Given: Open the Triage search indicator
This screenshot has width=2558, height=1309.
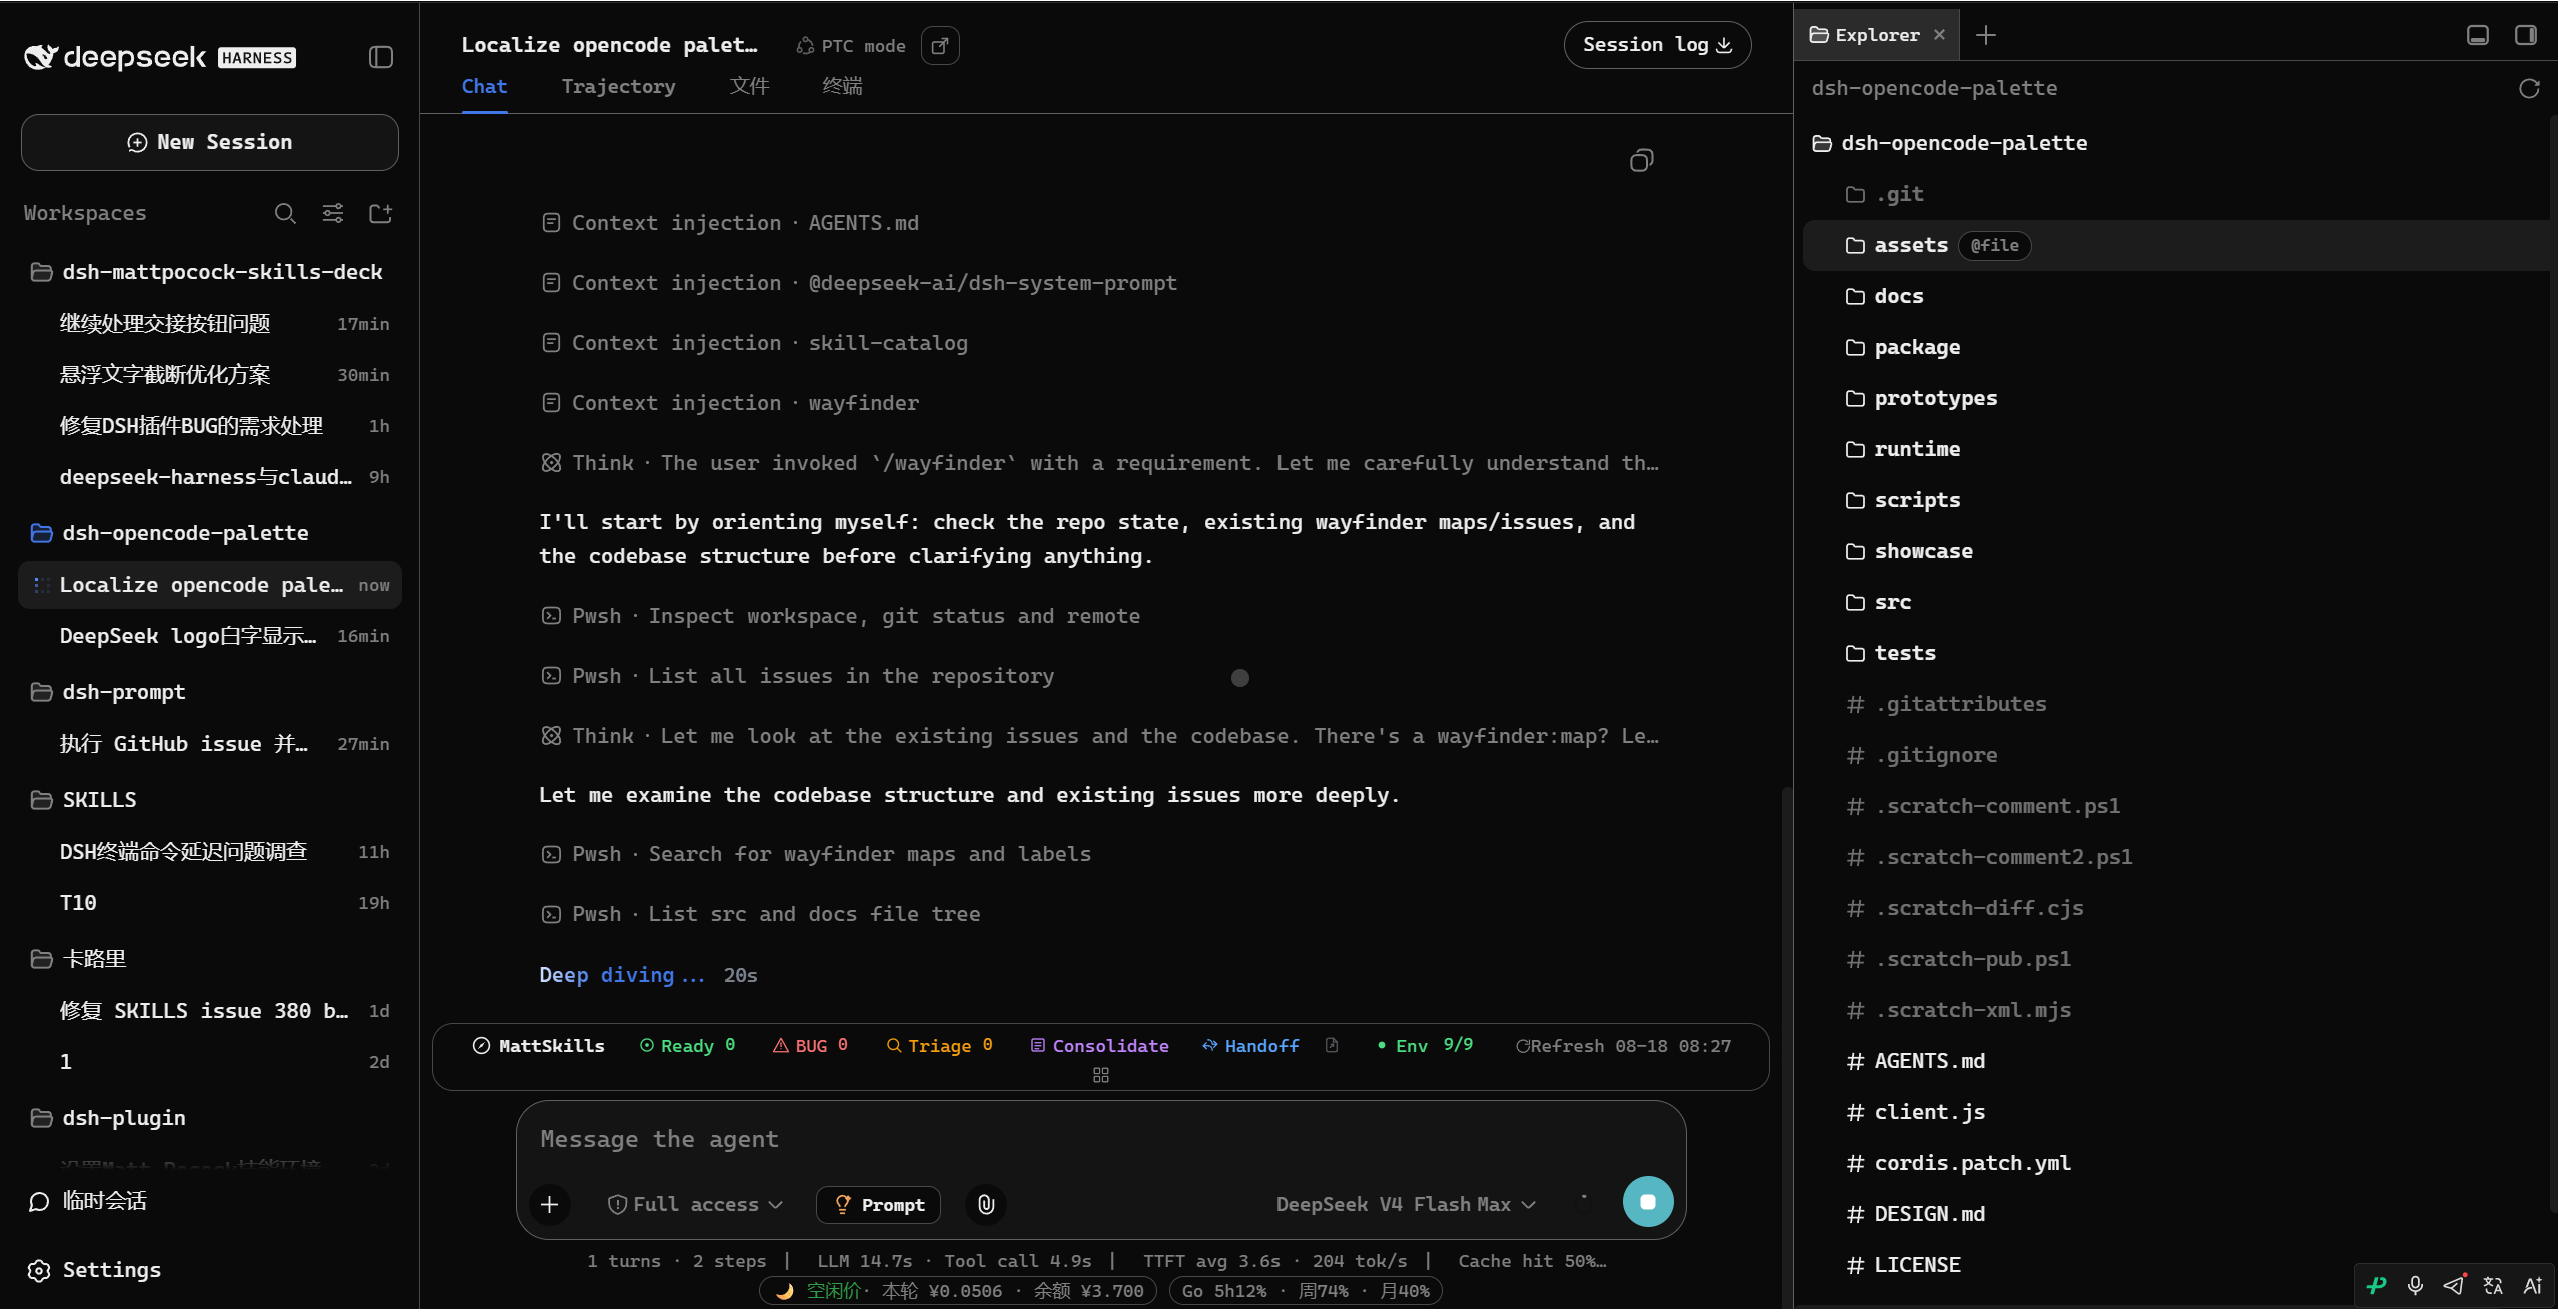Looking at the screenshot, I should [x=939, y=1045].
